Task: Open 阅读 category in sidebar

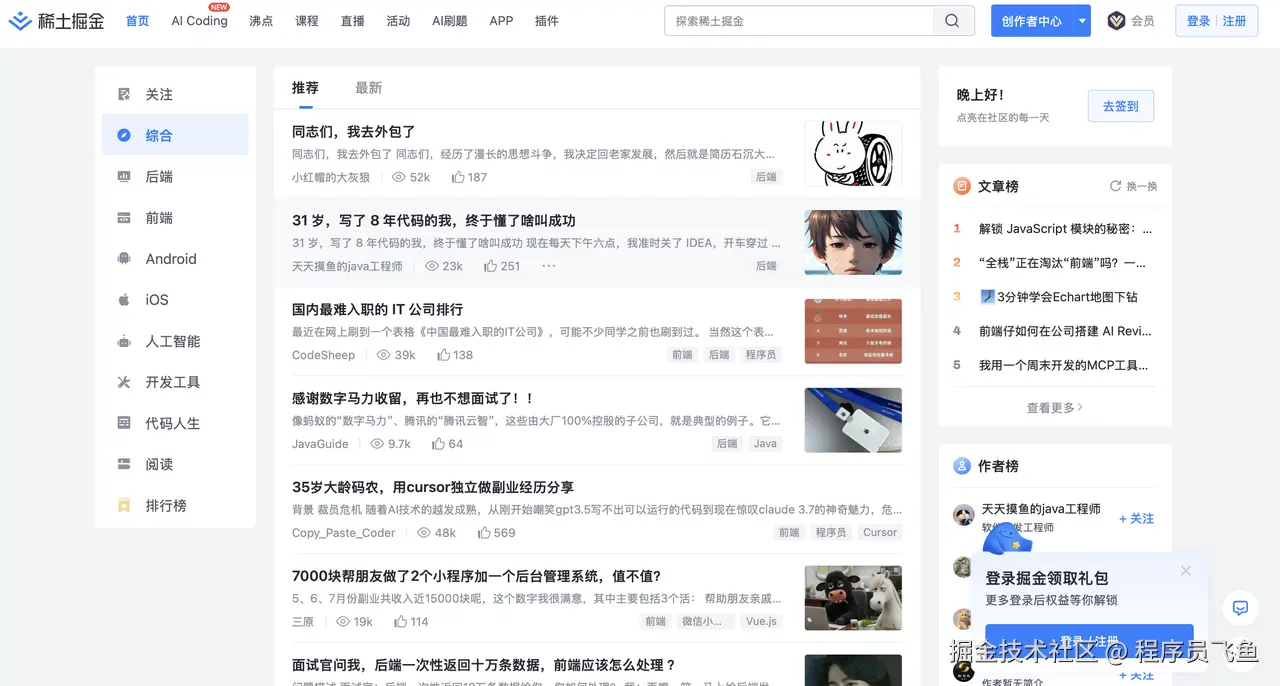Action: coord(175,464)
